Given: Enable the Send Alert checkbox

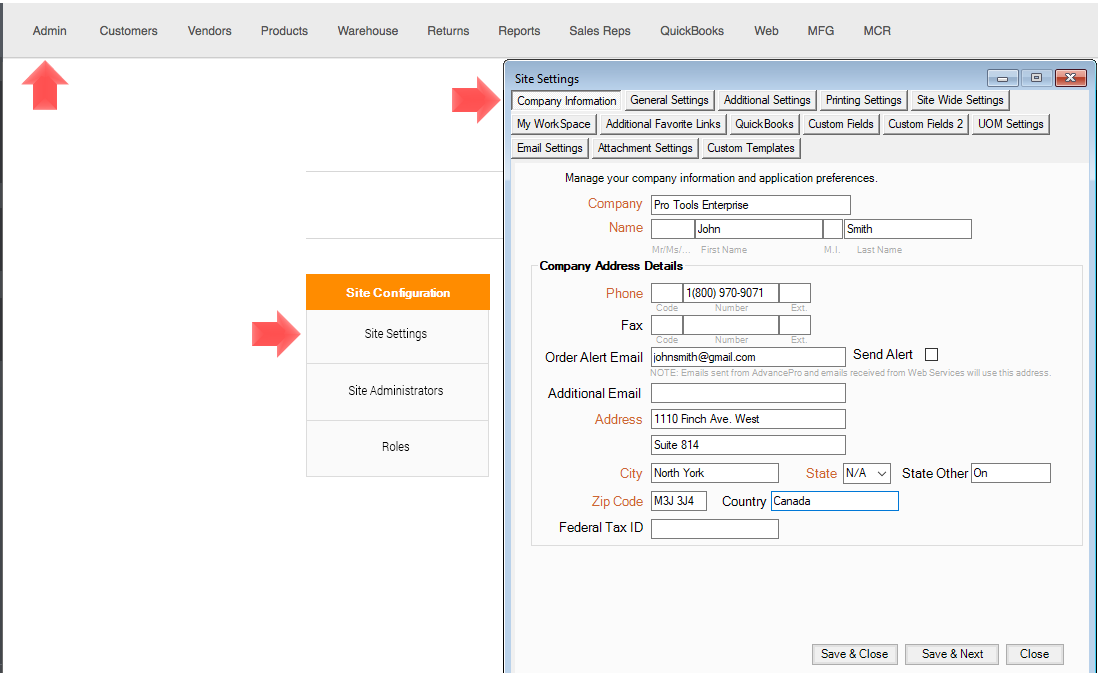Looking at the screenshot, I should (x=931, y=355).
